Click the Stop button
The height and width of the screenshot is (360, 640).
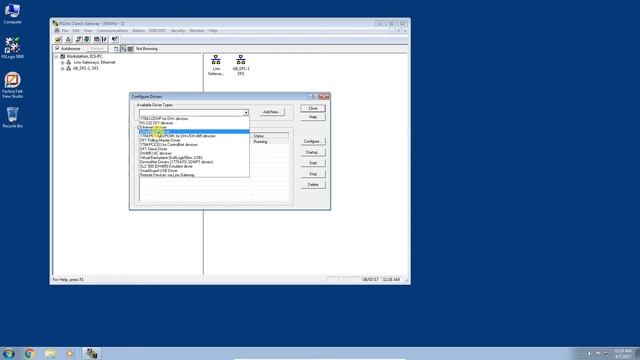pos(313,174)
